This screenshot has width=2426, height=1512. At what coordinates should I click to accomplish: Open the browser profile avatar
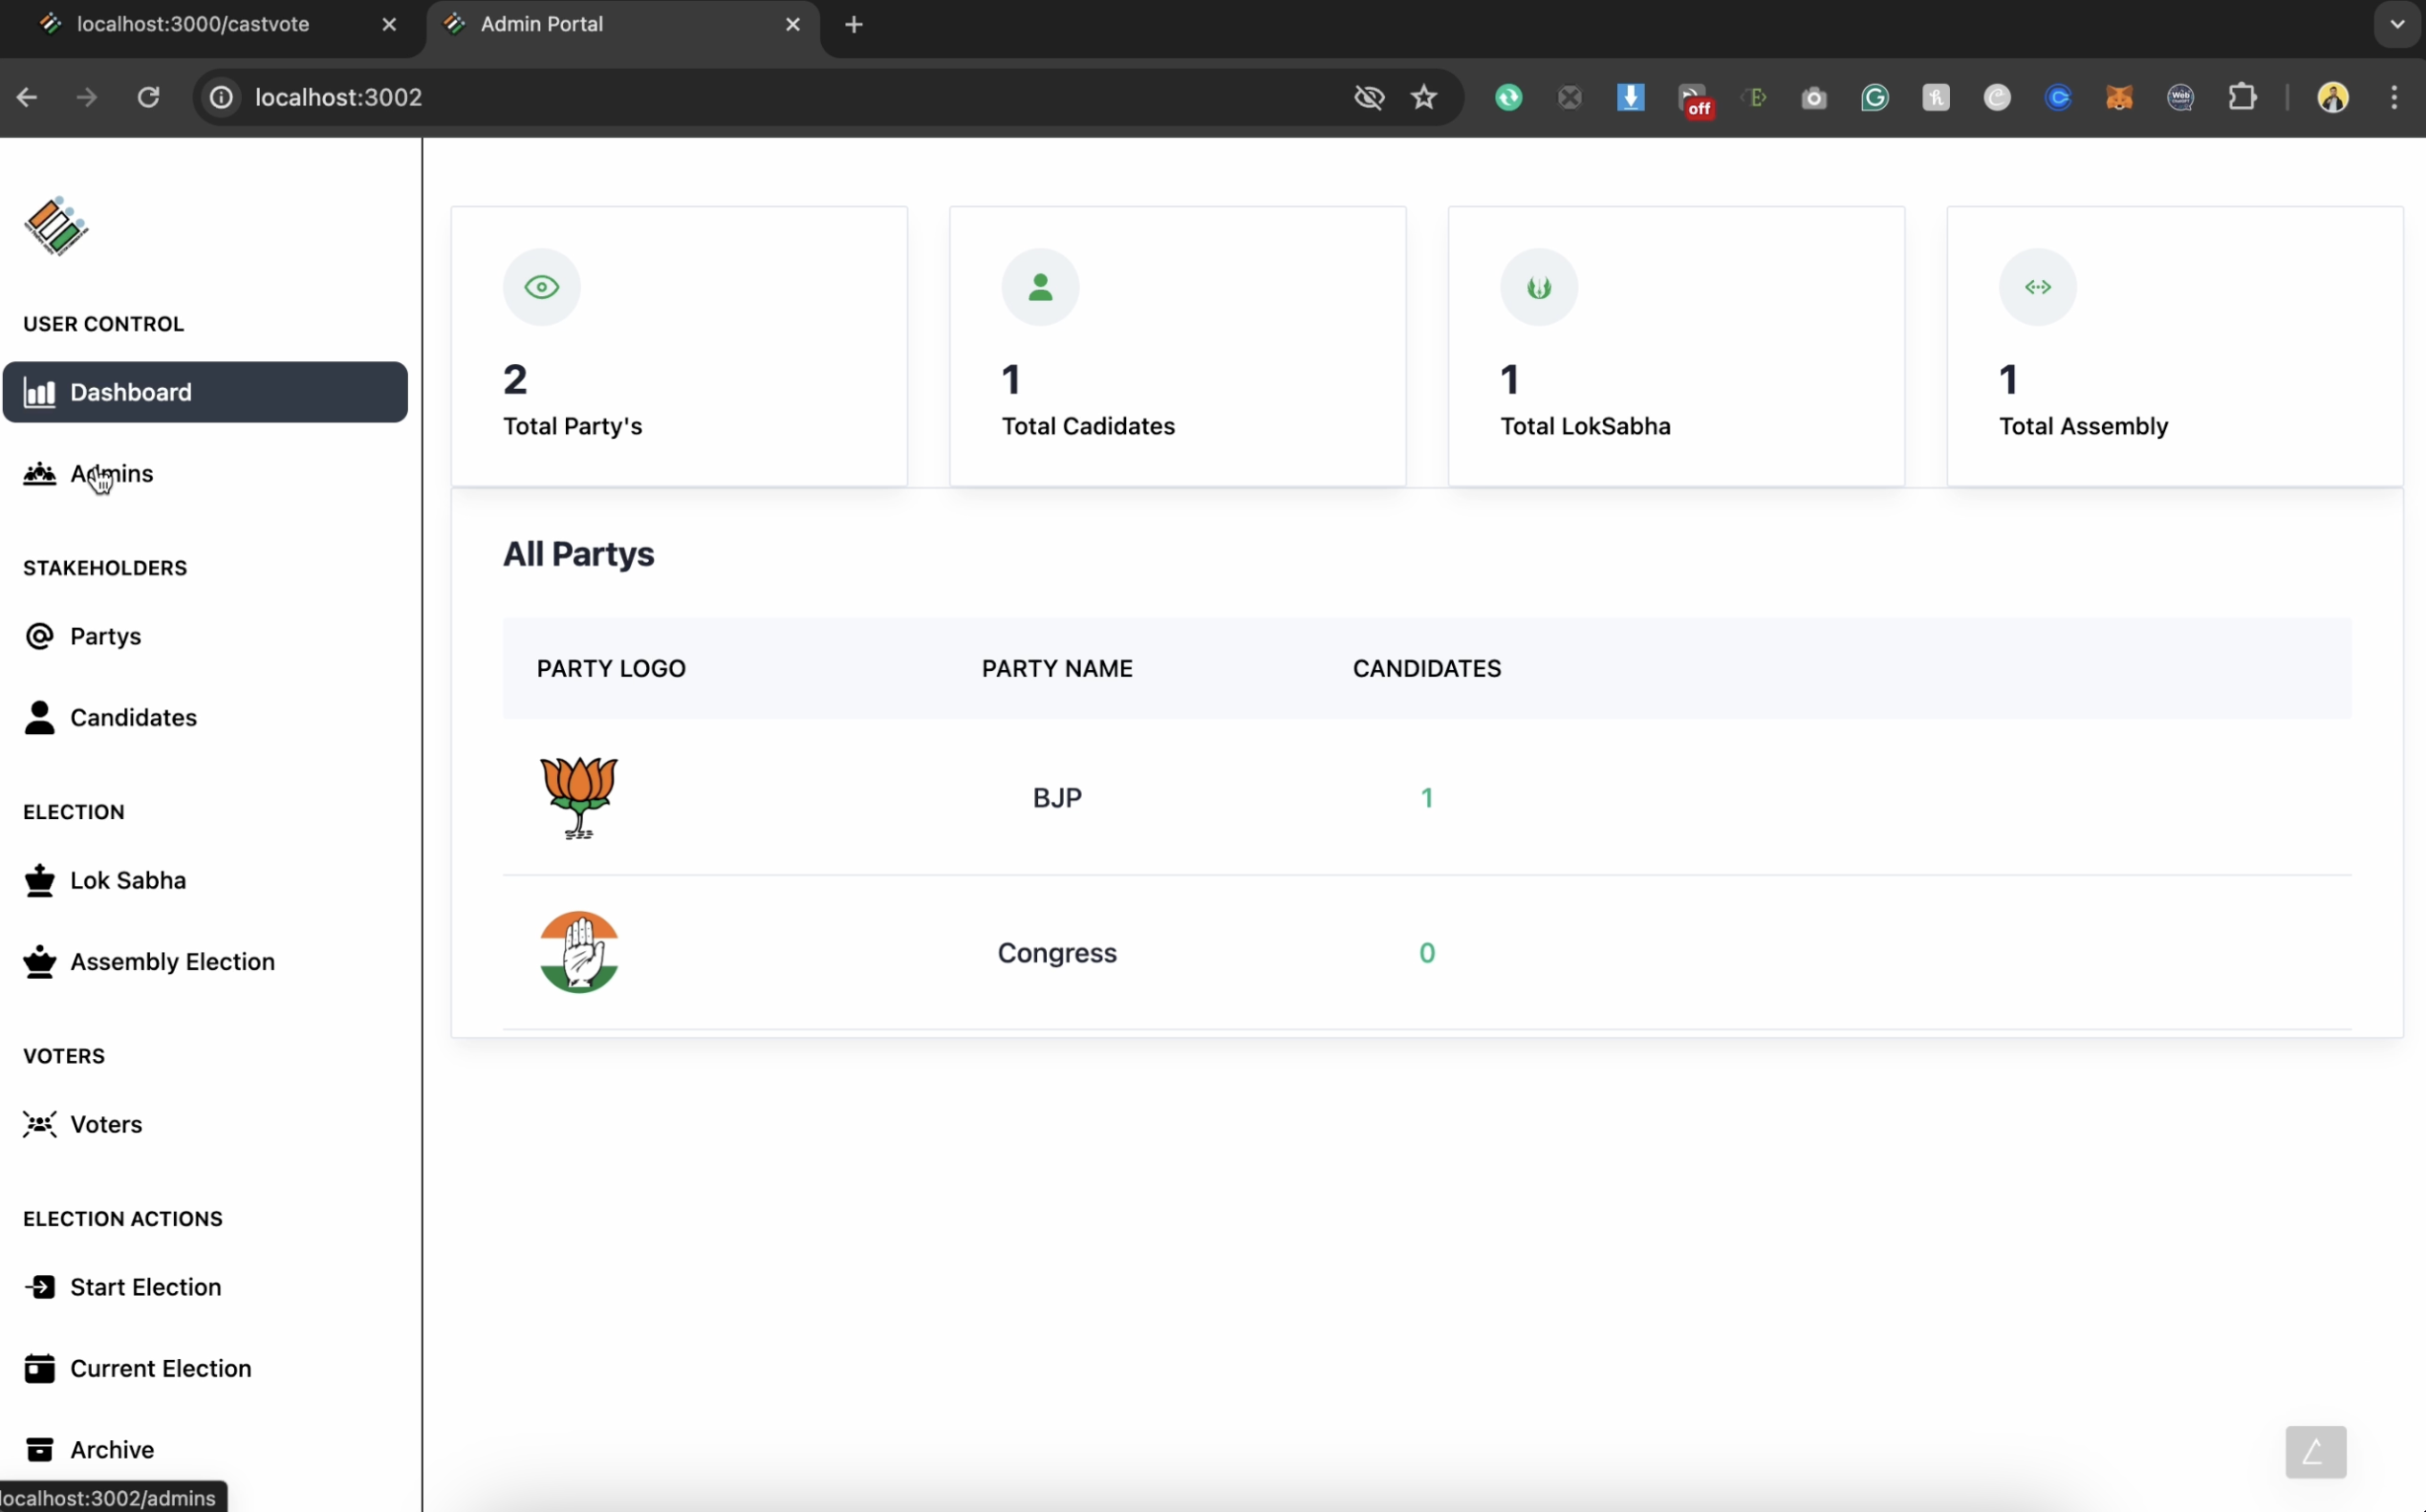pyautogui.click(x=2332, y=97)
